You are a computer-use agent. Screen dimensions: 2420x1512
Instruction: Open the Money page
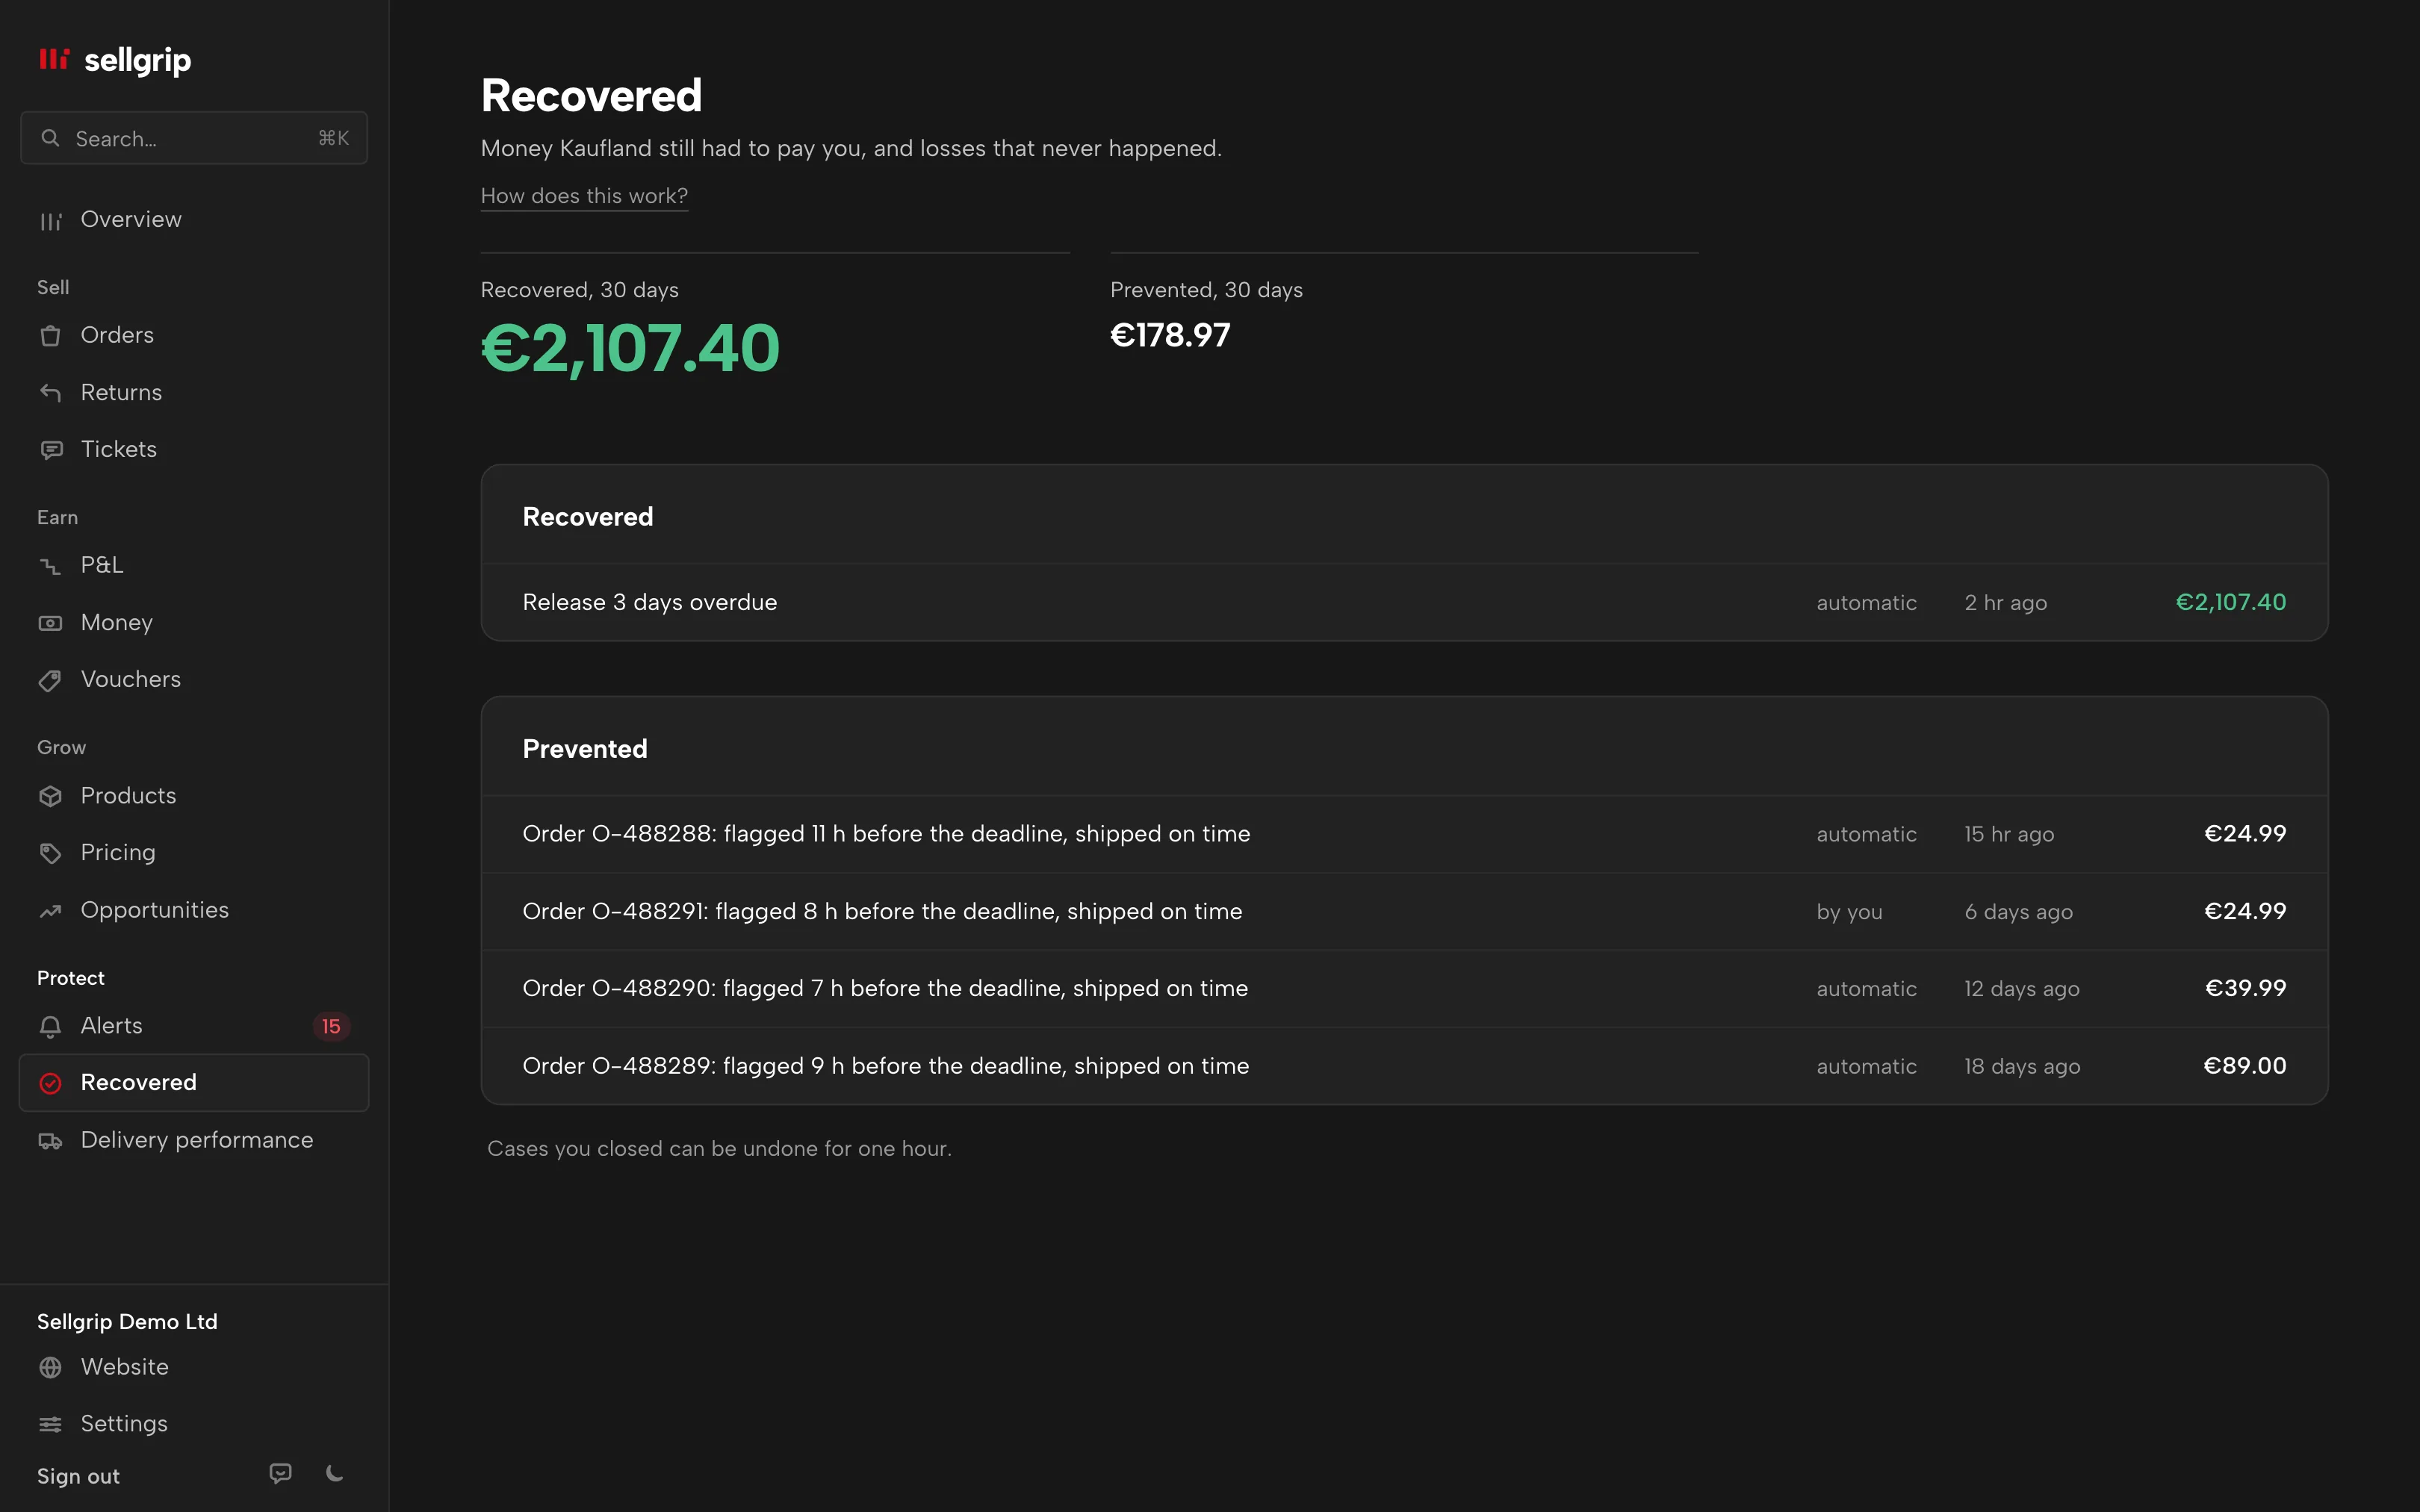click(194, 623)
